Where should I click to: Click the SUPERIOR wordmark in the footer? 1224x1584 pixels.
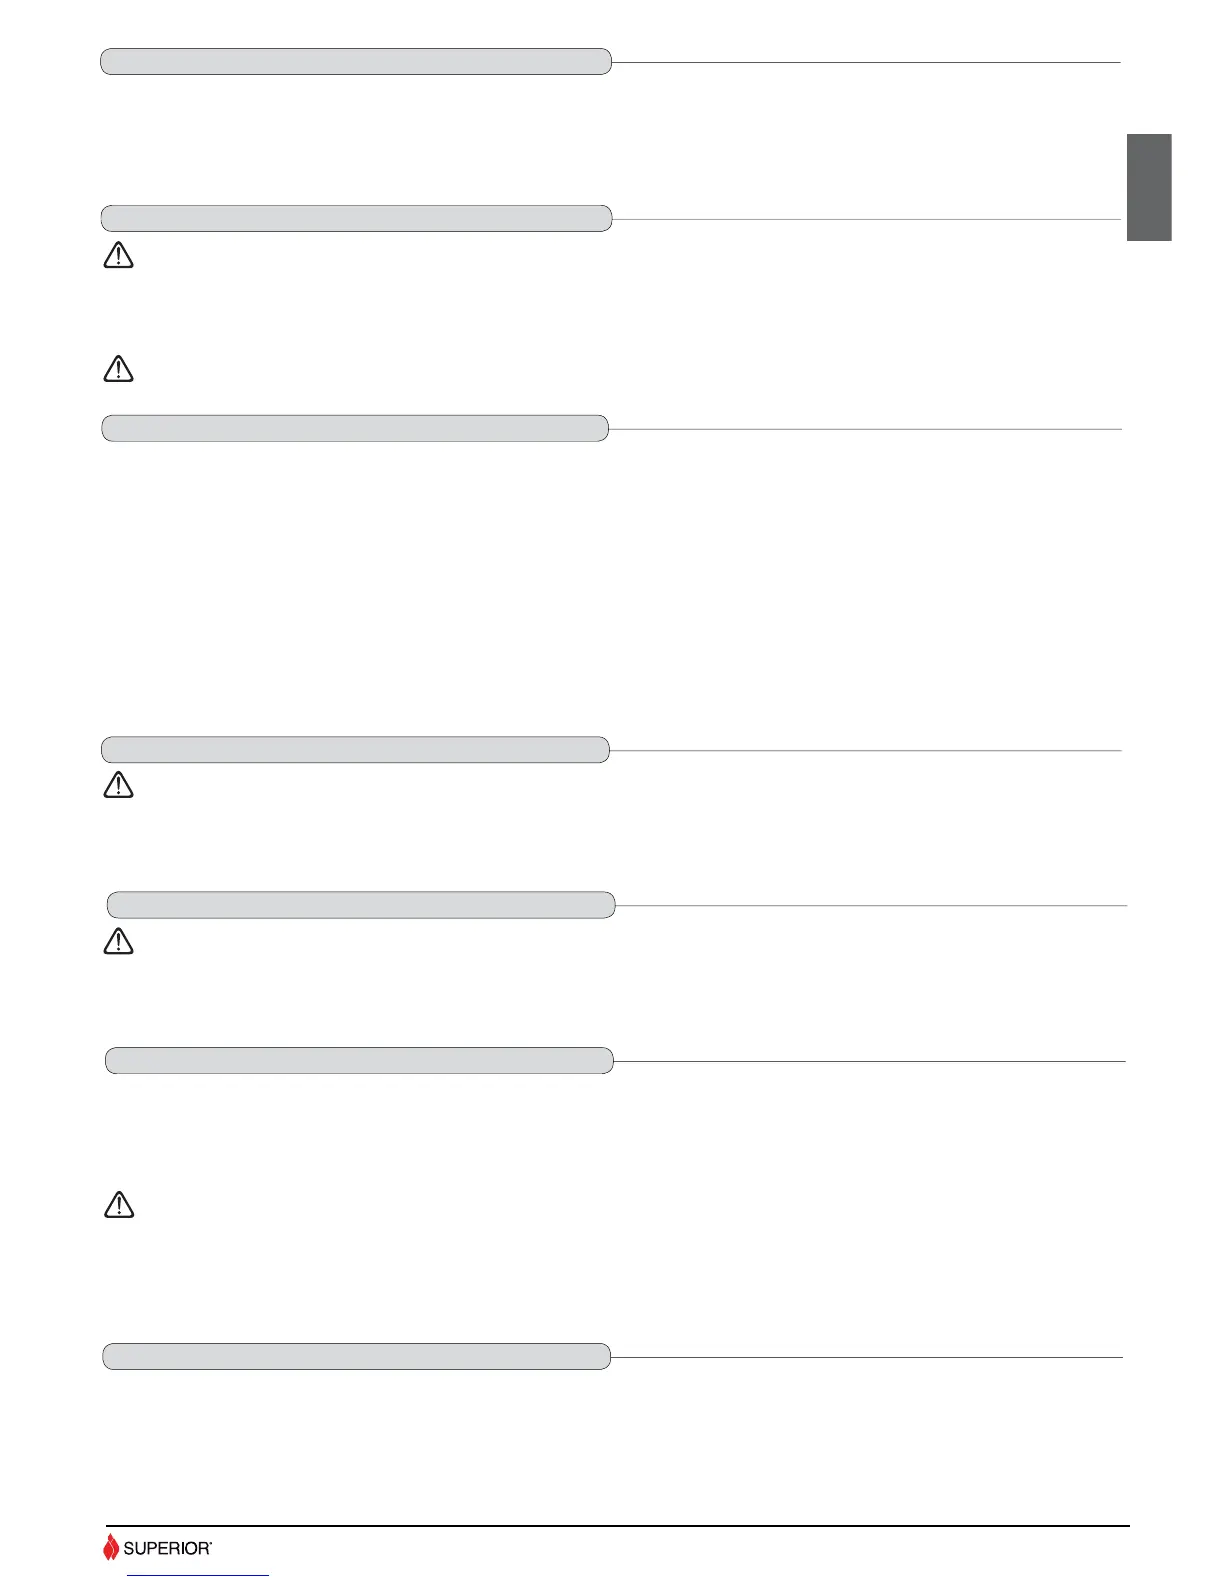point(167,1548)
